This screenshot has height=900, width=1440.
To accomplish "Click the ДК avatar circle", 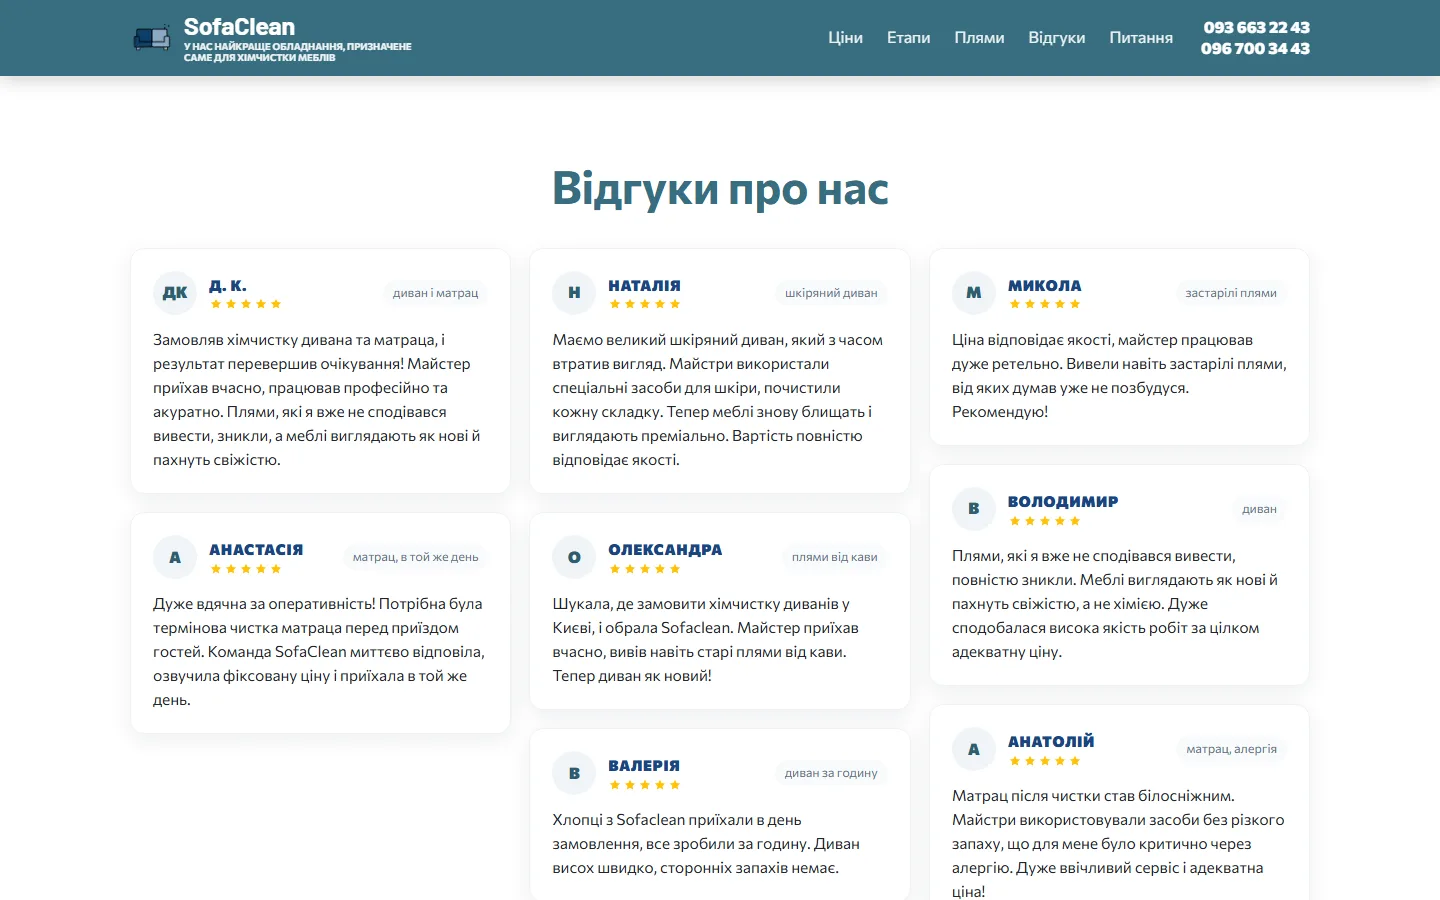I will click(175, 293).
